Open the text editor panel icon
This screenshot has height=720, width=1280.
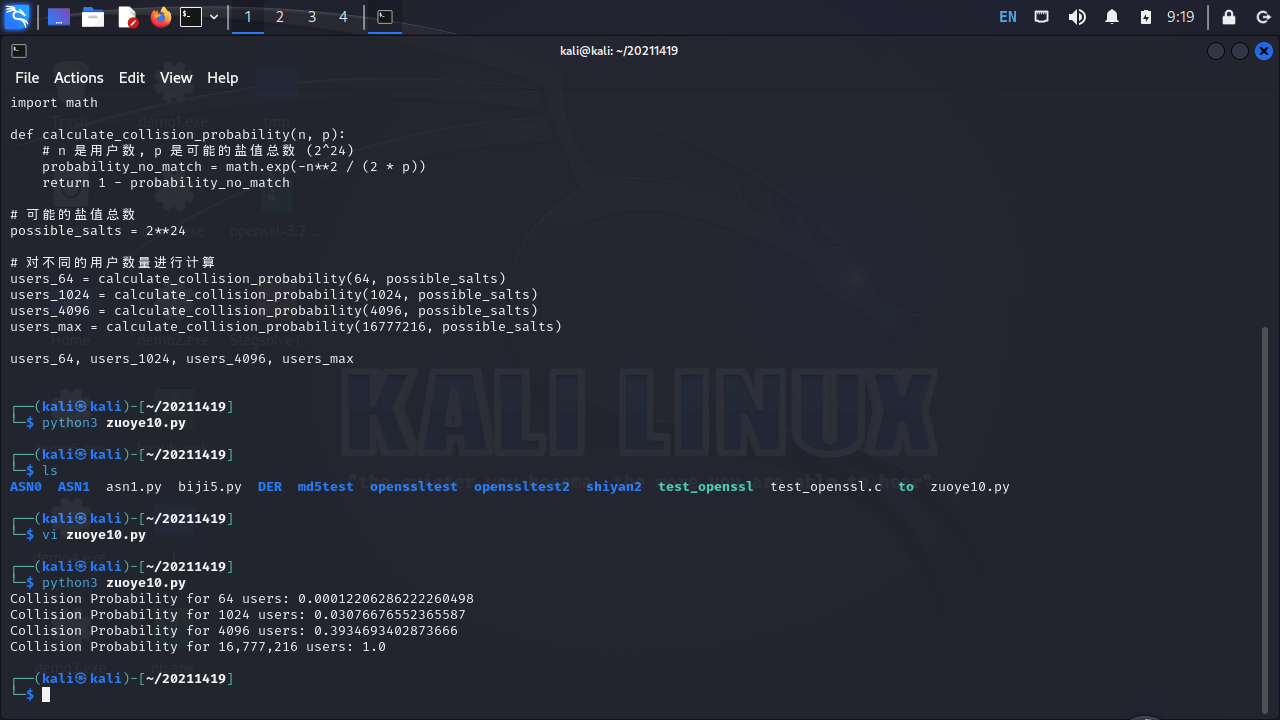click(127, 17)
